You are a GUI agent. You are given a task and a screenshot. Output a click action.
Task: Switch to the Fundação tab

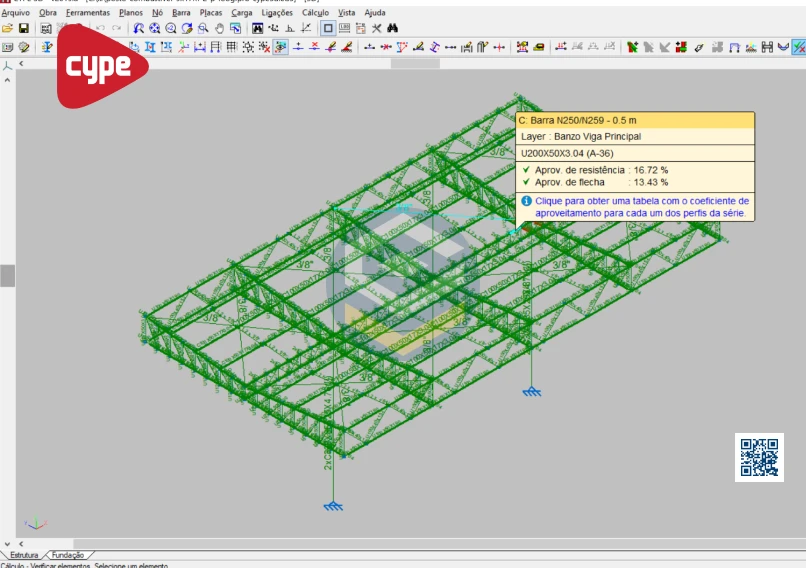pyautogui.click(x=68, y=555)
